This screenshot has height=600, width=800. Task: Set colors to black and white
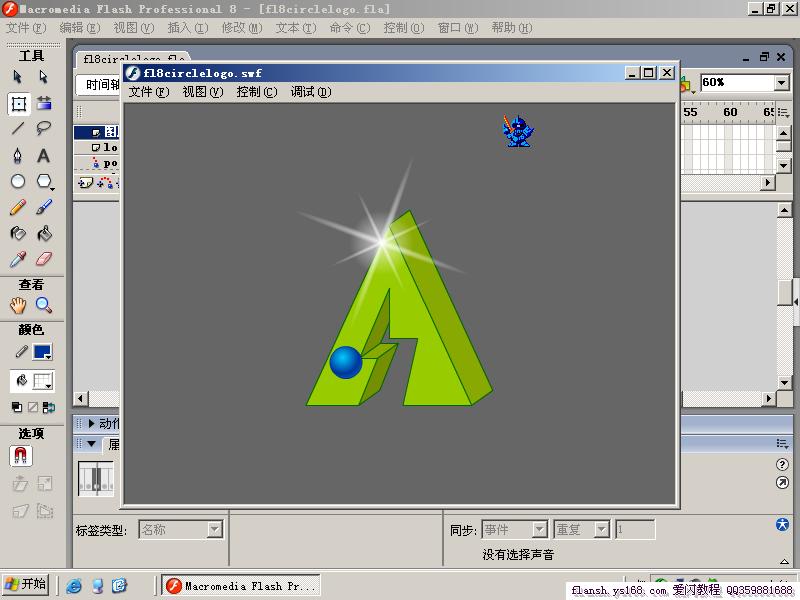[x=17, y=407]
